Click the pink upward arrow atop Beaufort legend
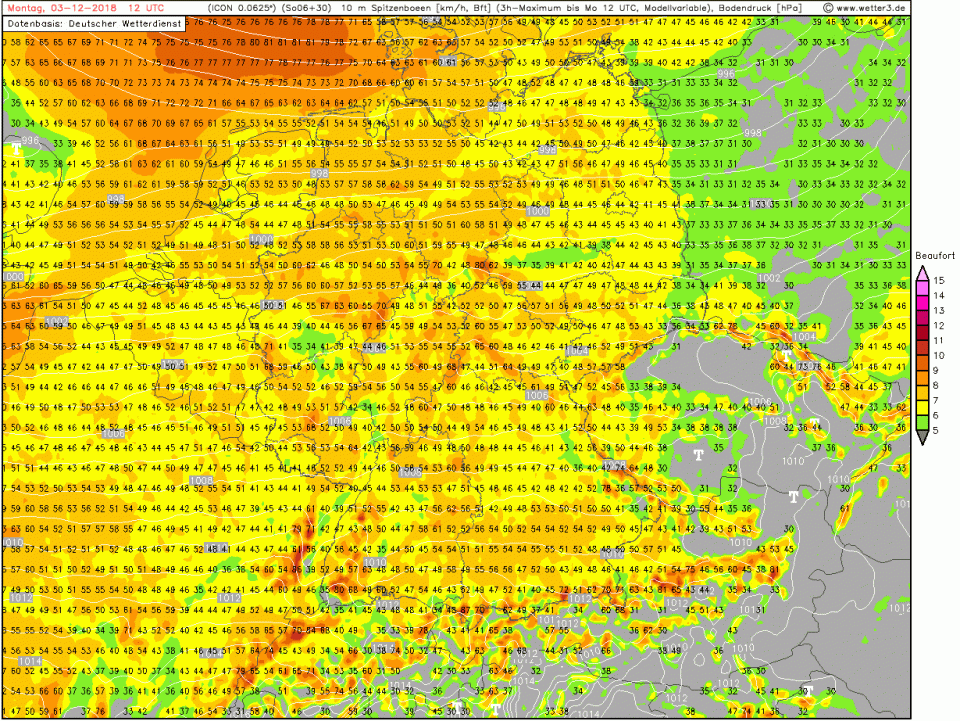 (x=922, y=270)
